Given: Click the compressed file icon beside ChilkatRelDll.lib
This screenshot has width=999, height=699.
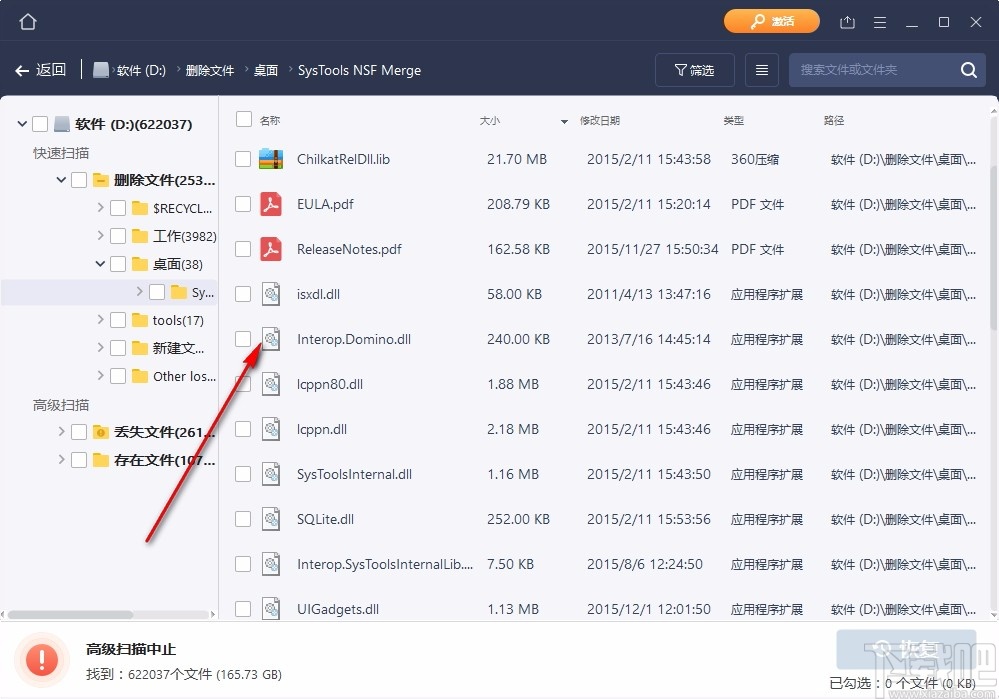Looking at the screenshot, I should (270, 159).
